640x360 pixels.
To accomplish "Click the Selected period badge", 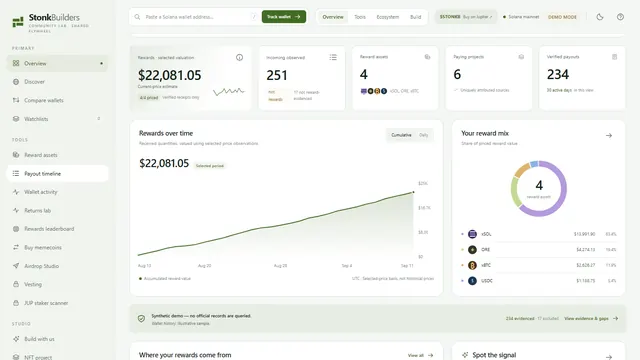I will (209, 166).
